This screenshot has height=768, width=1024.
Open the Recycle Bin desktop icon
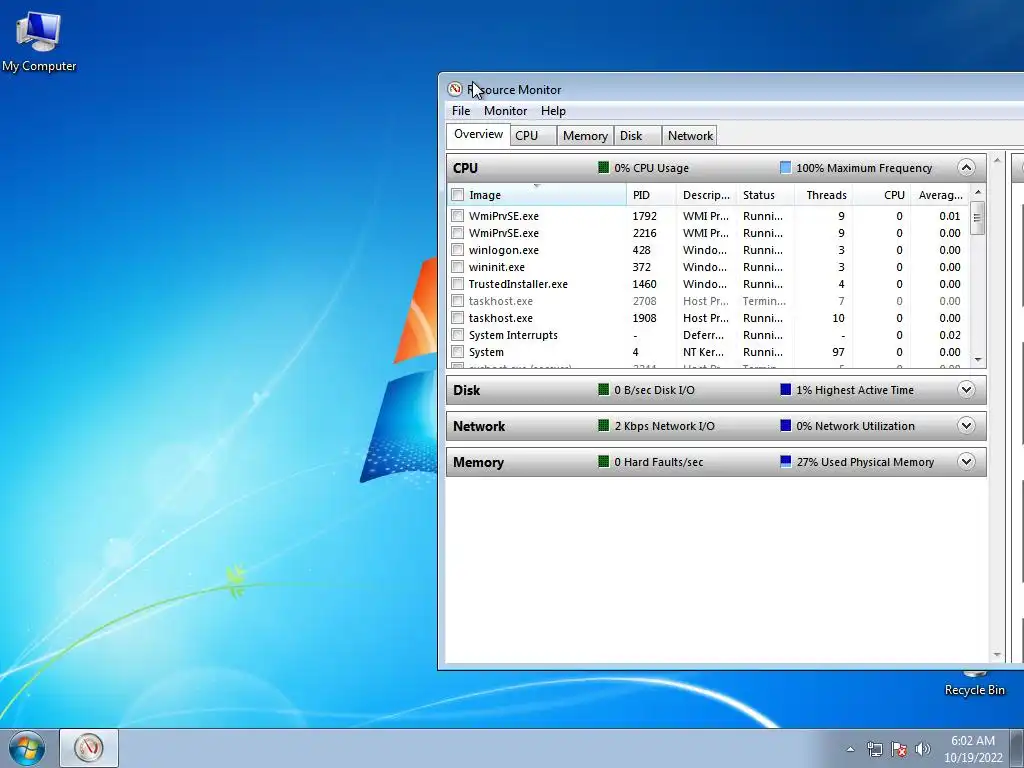tap(974, 684)
